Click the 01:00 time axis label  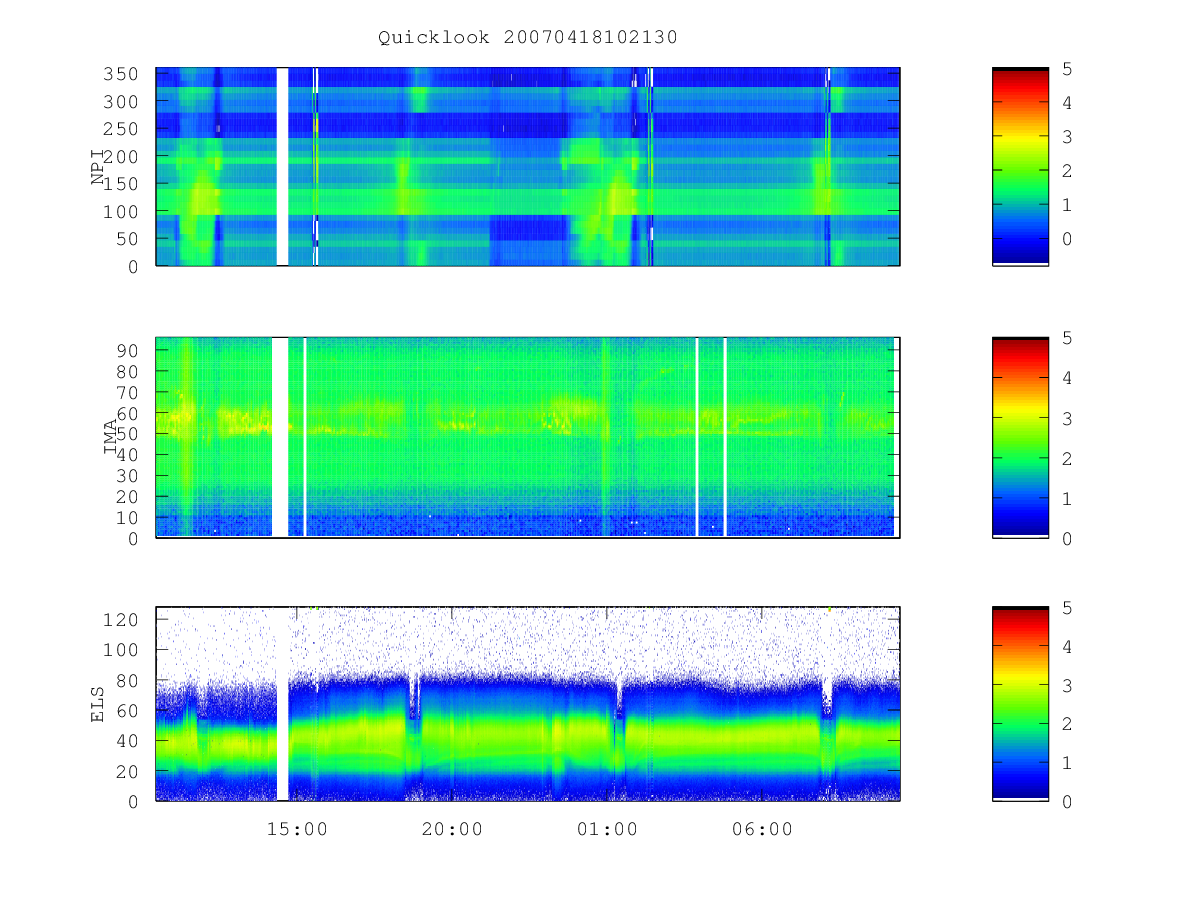click(x=607, y=829)
